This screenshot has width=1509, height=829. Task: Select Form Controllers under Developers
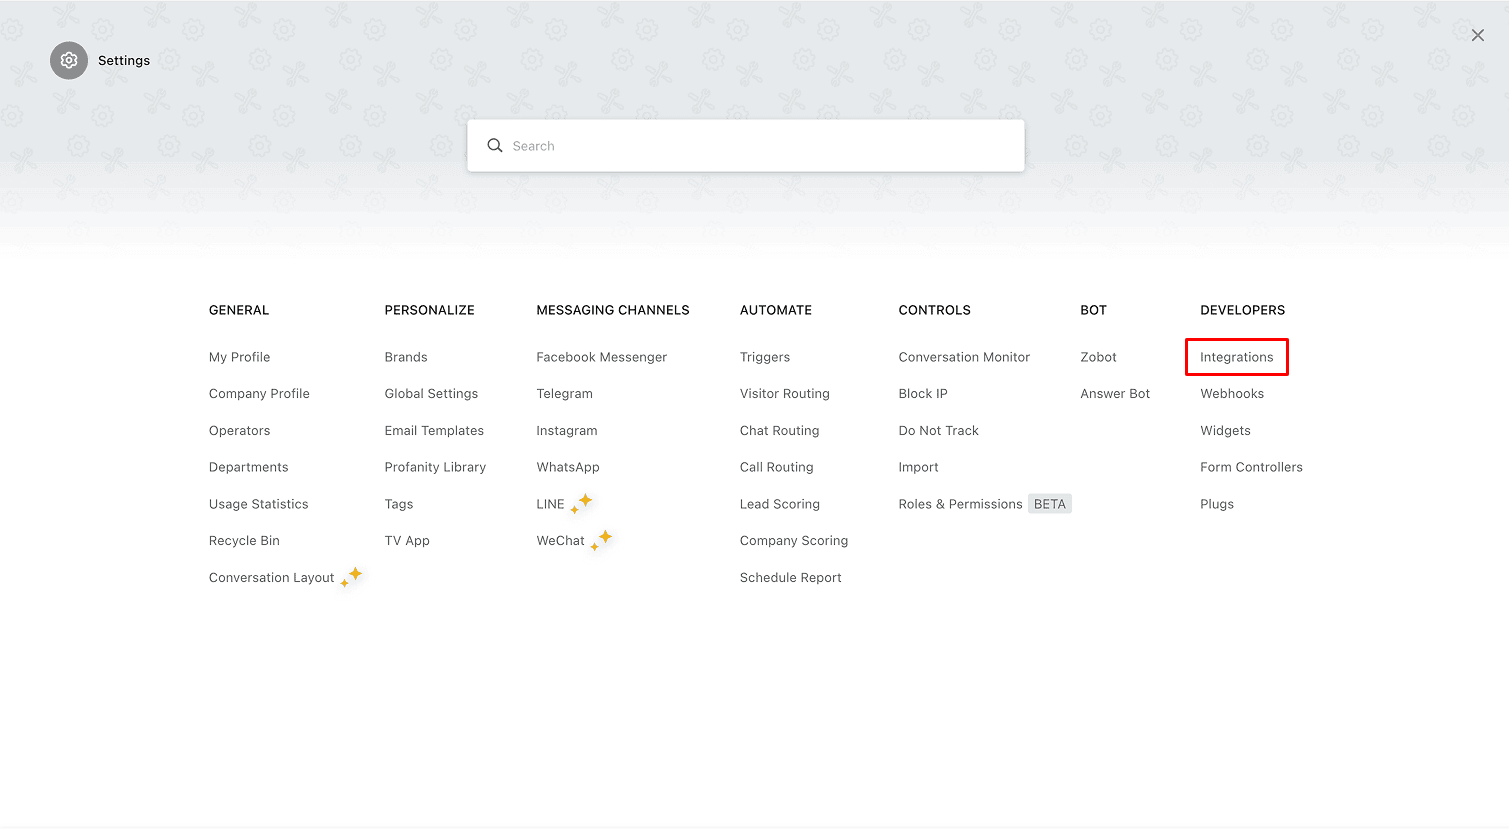(1251, 467)
